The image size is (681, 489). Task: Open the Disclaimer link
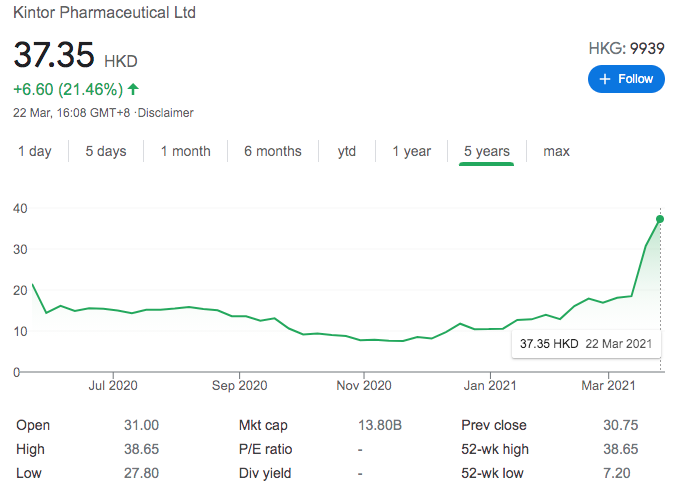click(x=166, y=113)
